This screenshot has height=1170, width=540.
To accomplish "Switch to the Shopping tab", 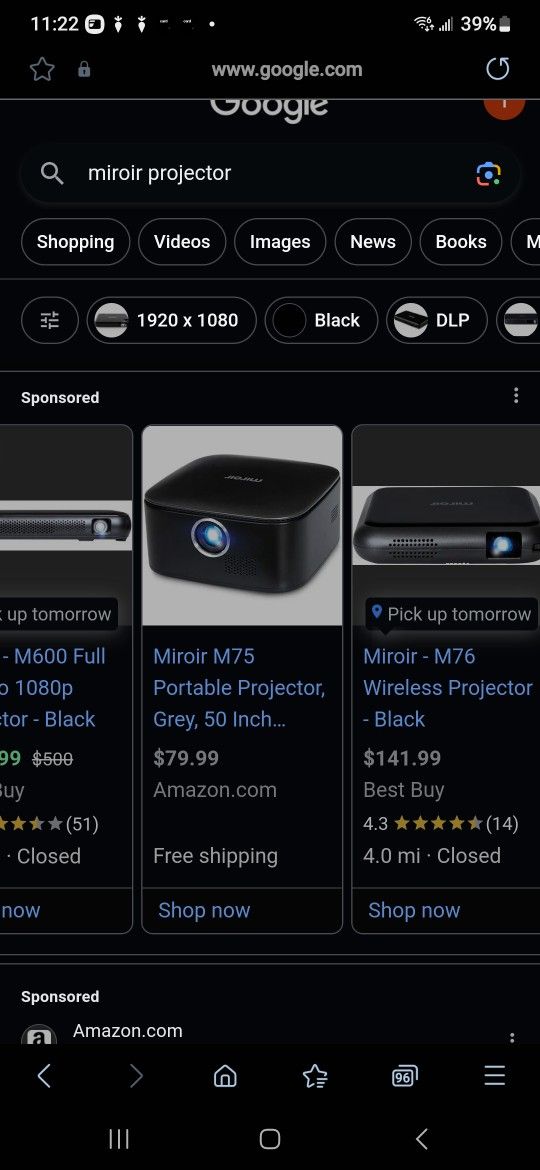I will coord(75,242).
